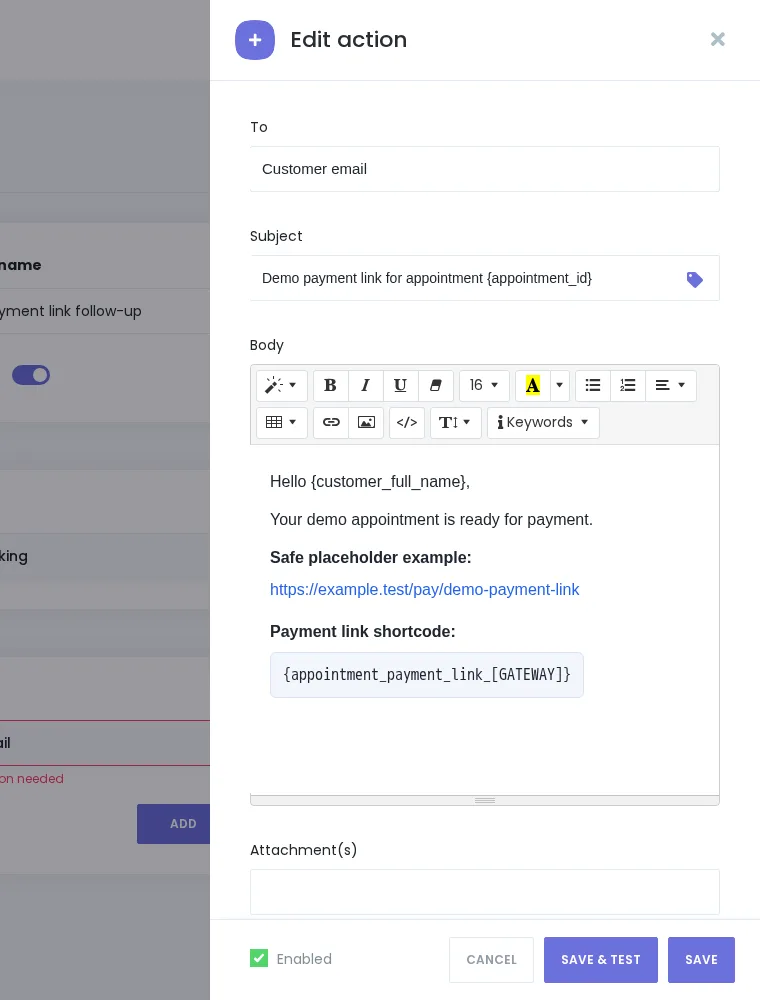The height and width of the screenshot is (1000, 760).
Task: Toggle the switch in the background page
Action: pyautogui.click(x=31, y=375)
